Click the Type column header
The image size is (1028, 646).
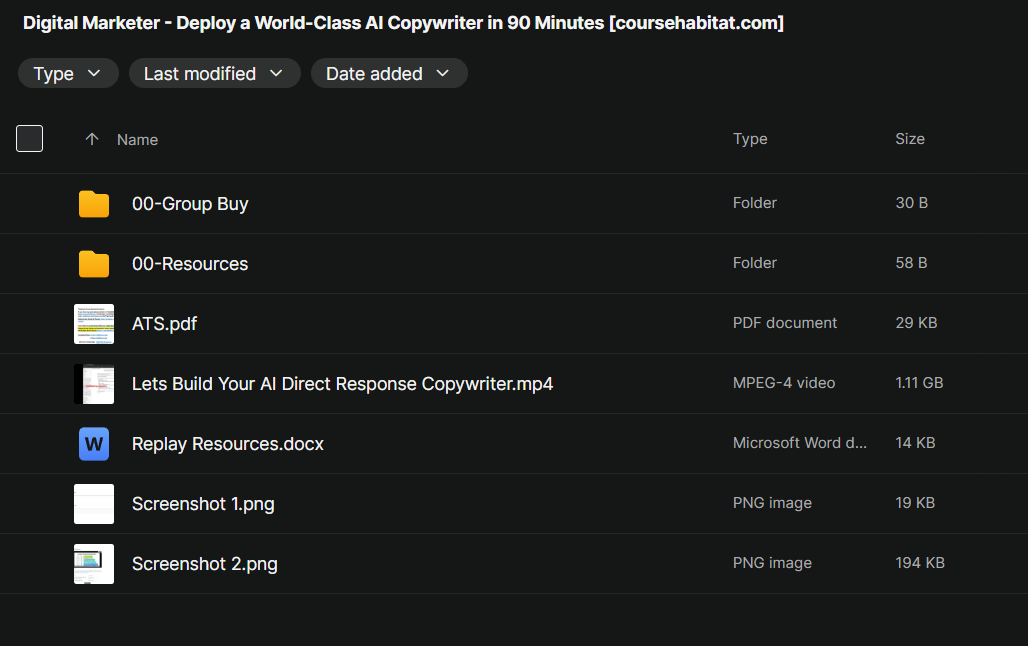[750, 139]
